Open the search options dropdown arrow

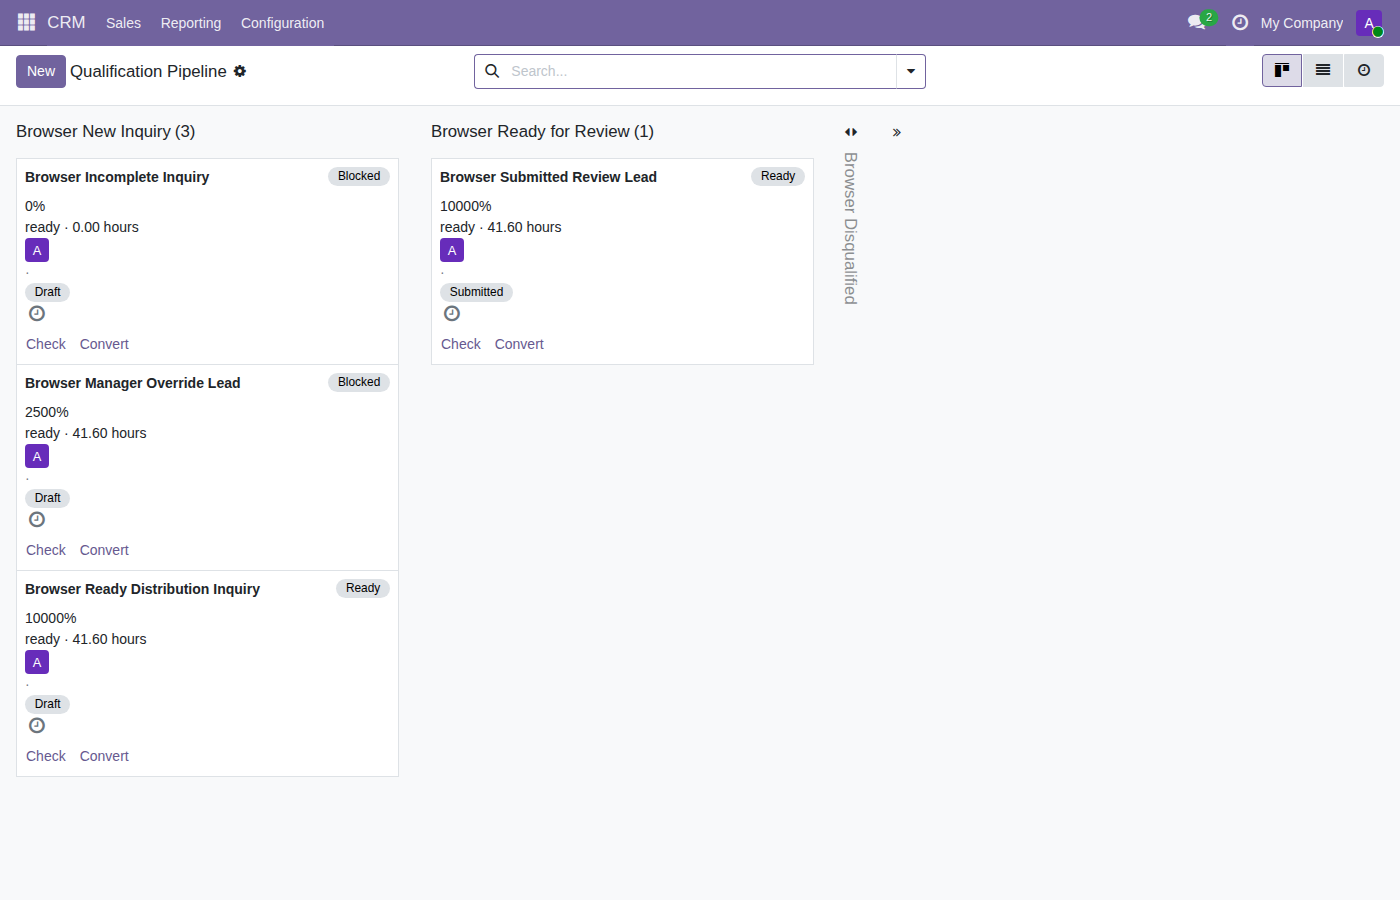[x=911, y=71]
